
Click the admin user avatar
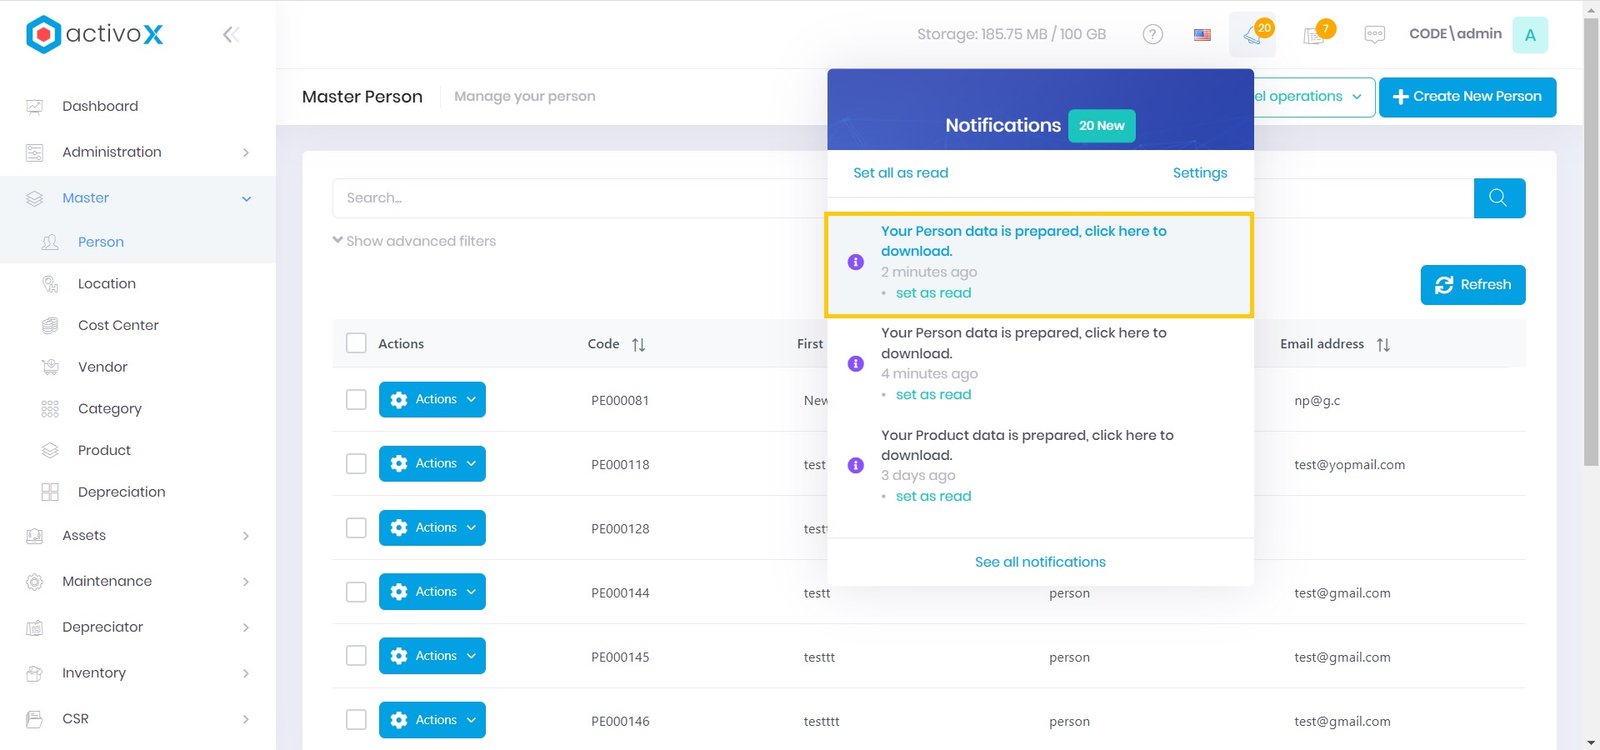[1529, 35]
